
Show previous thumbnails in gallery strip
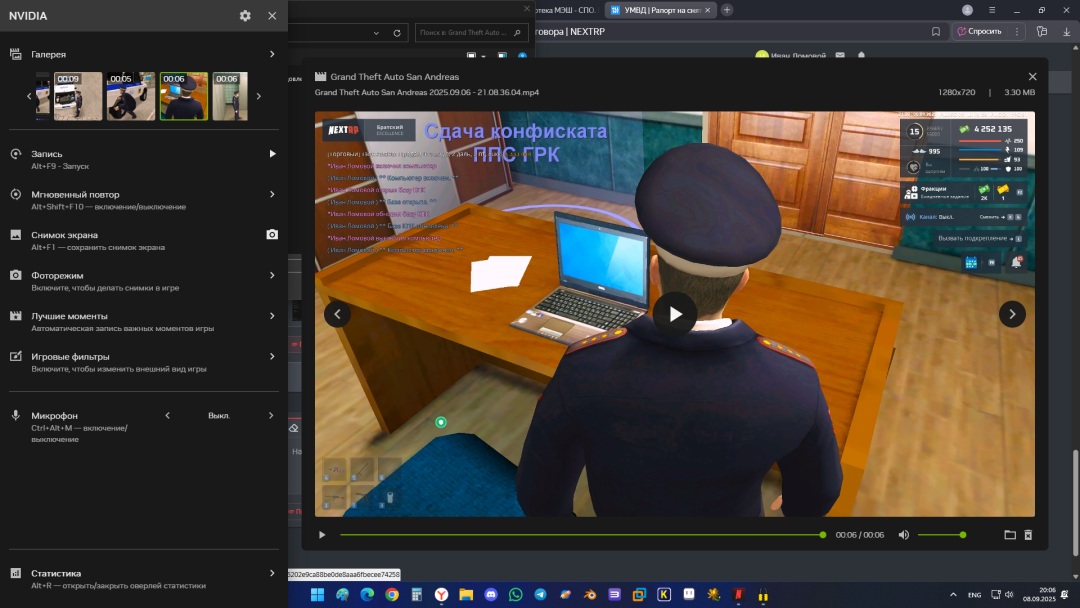[x=29, y=96]
